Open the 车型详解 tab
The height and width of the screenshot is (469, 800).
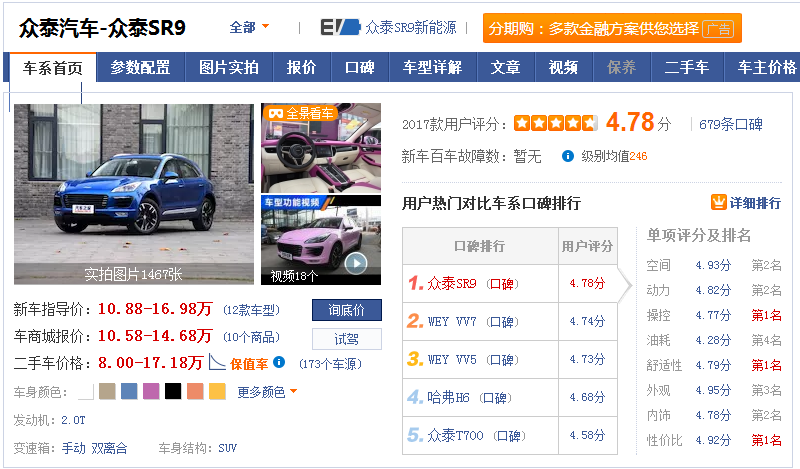point(433,67)
